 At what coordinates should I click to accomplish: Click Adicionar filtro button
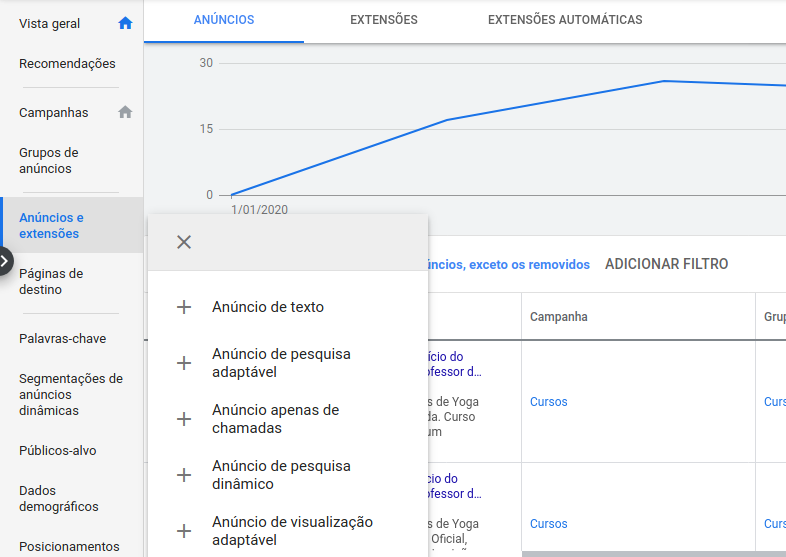pyautogui.click(x=666, y=264)
